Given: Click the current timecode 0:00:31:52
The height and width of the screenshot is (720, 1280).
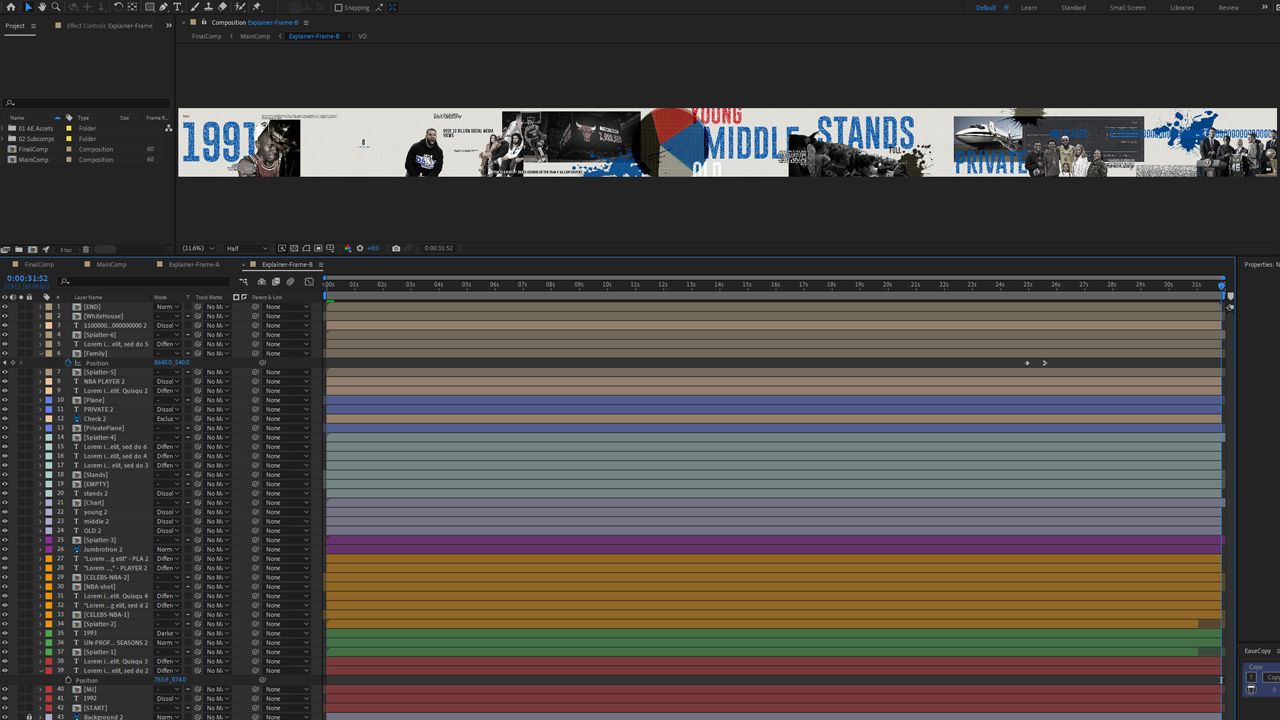Looking at the screenshot, I should 27,278.
